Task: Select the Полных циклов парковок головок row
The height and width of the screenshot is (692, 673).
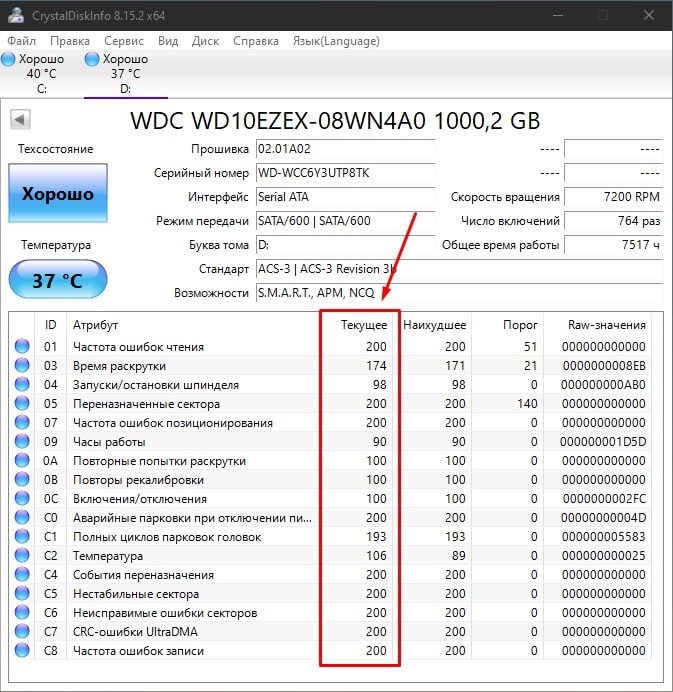Action: point(331,536)
